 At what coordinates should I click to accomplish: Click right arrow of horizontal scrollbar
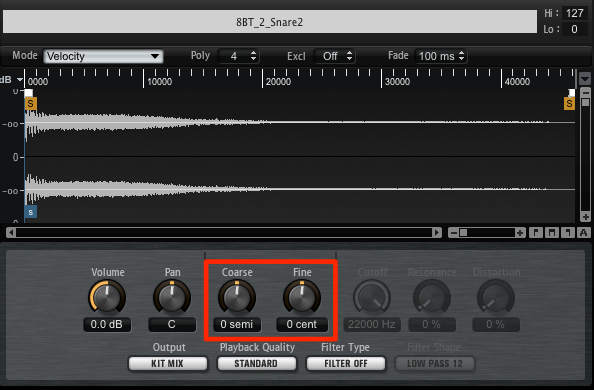click(x=437, y=232)
